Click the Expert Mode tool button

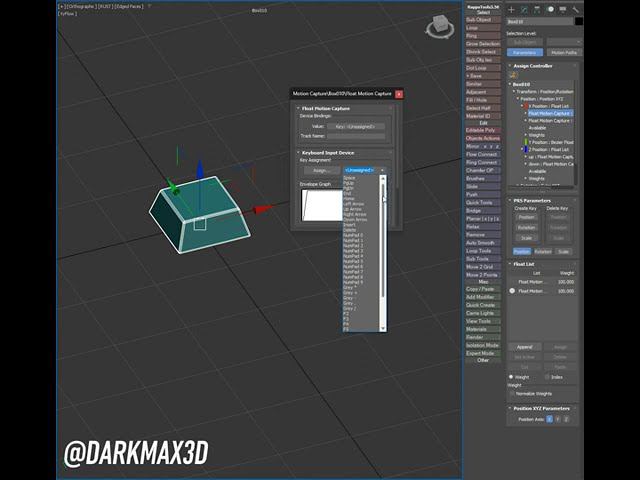[x=483, y=353]
